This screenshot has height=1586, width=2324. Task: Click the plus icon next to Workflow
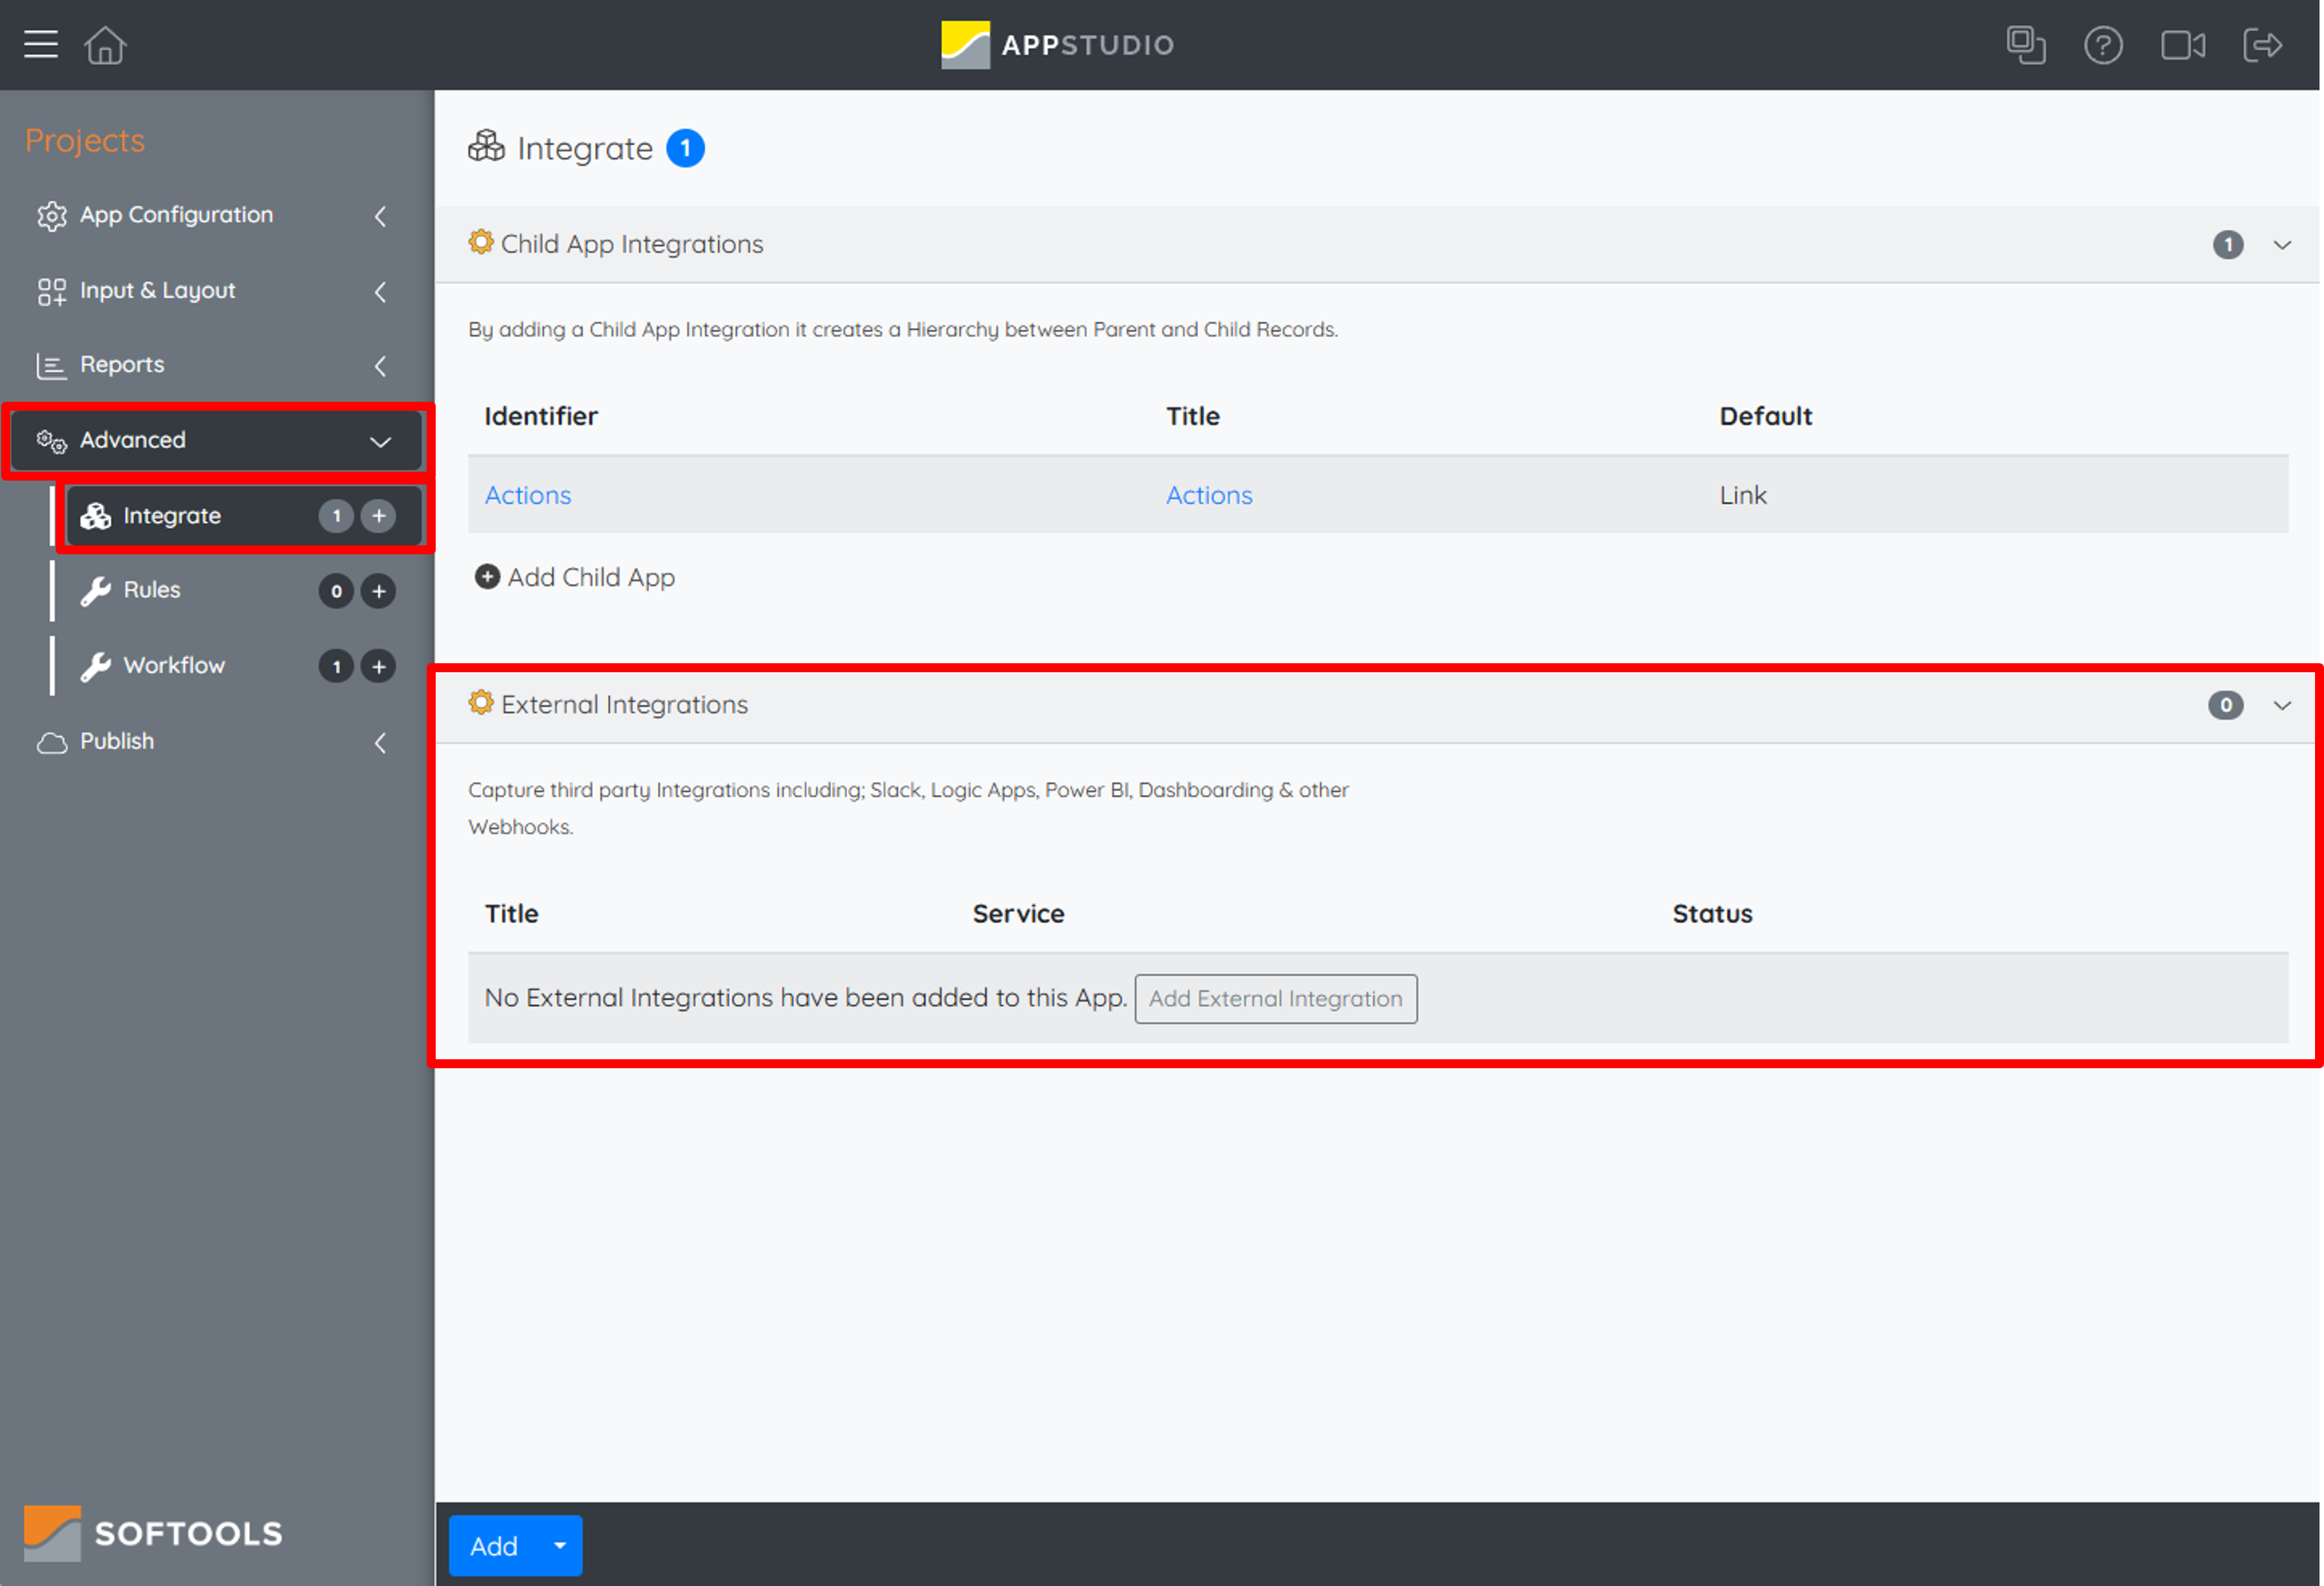tap(378, 666)
